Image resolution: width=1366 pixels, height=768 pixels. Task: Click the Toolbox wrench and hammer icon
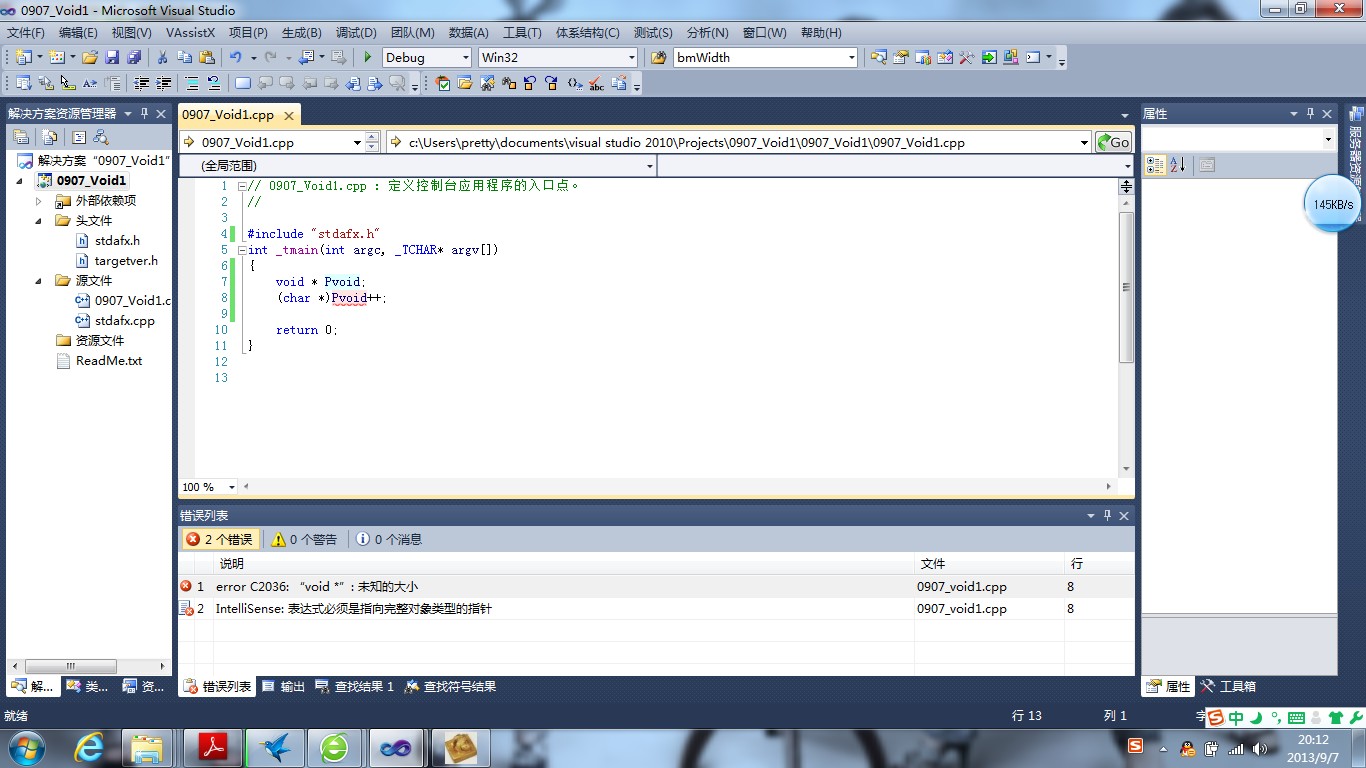[x=1207, y=687]
